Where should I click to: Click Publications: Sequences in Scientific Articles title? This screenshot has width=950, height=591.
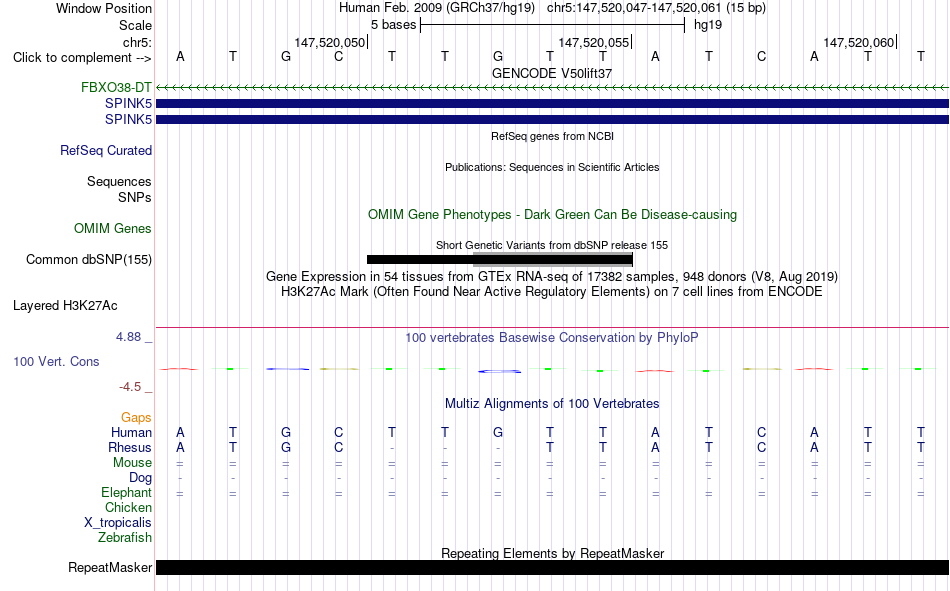tap(552, 167)
